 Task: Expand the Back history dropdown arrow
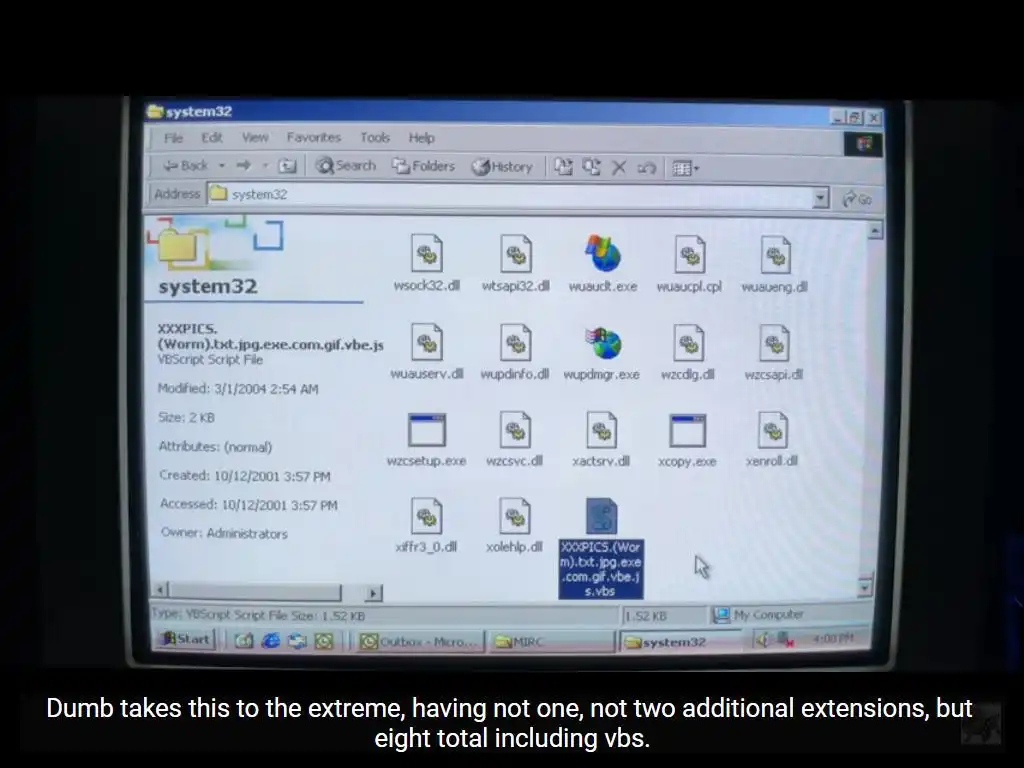pyautogui.click(x=222, y=166)
